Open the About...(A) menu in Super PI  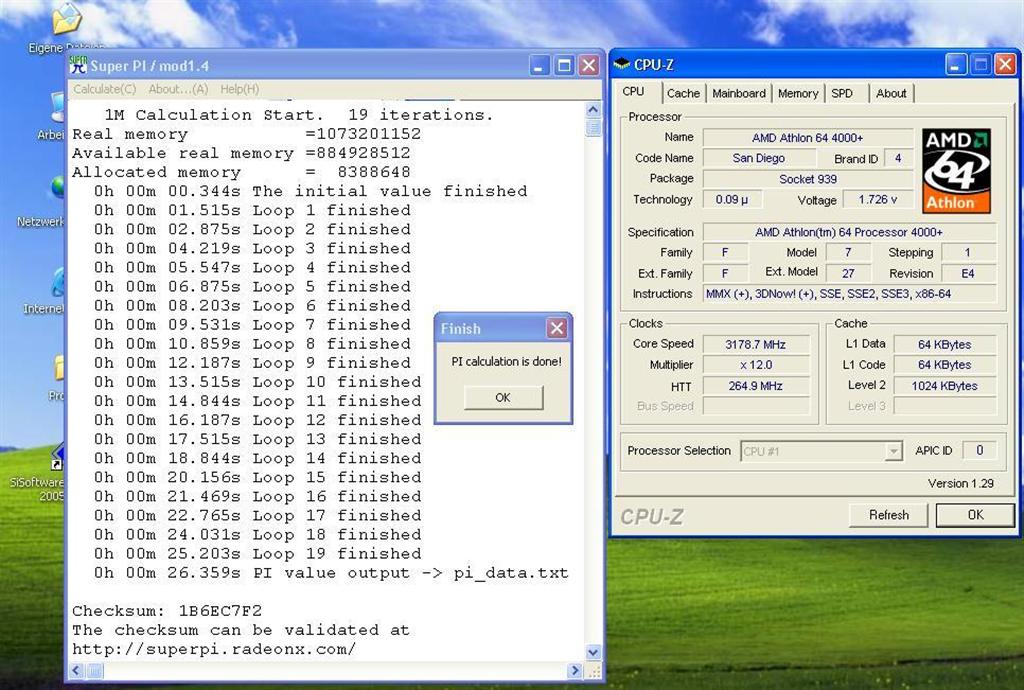pyautogui.click(x=178, y=89)
